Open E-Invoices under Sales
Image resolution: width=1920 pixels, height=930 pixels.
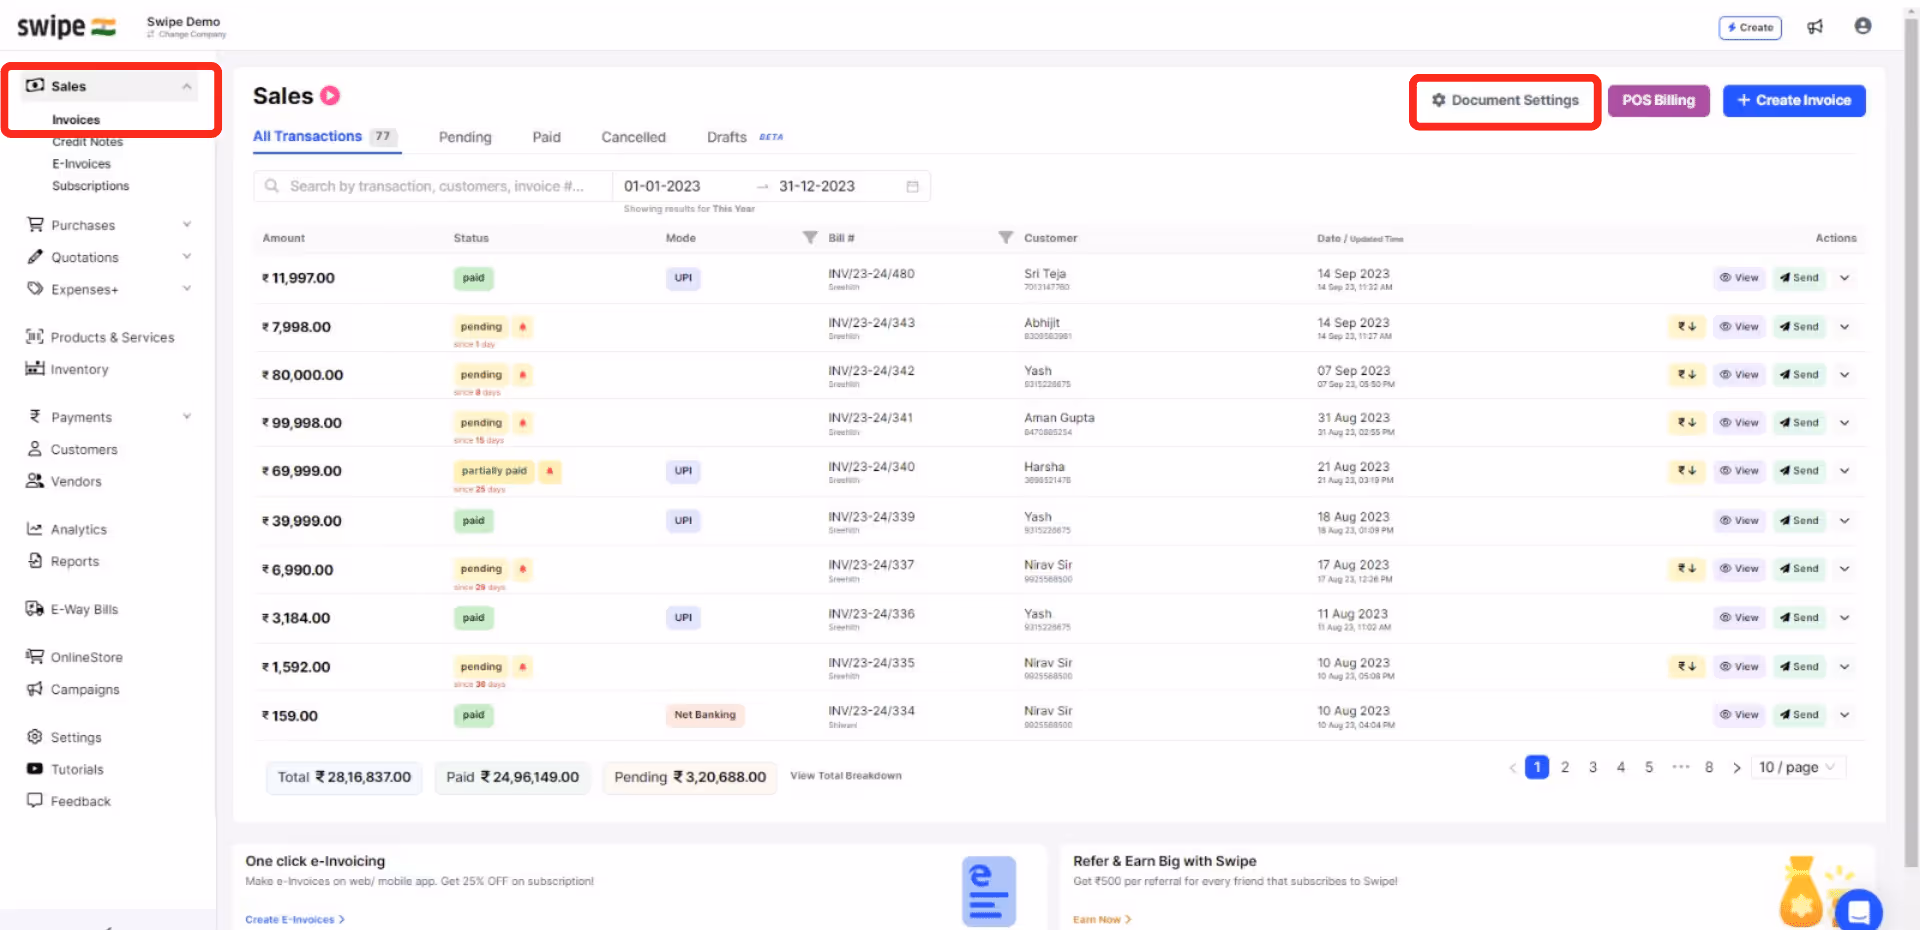[81, 164]
